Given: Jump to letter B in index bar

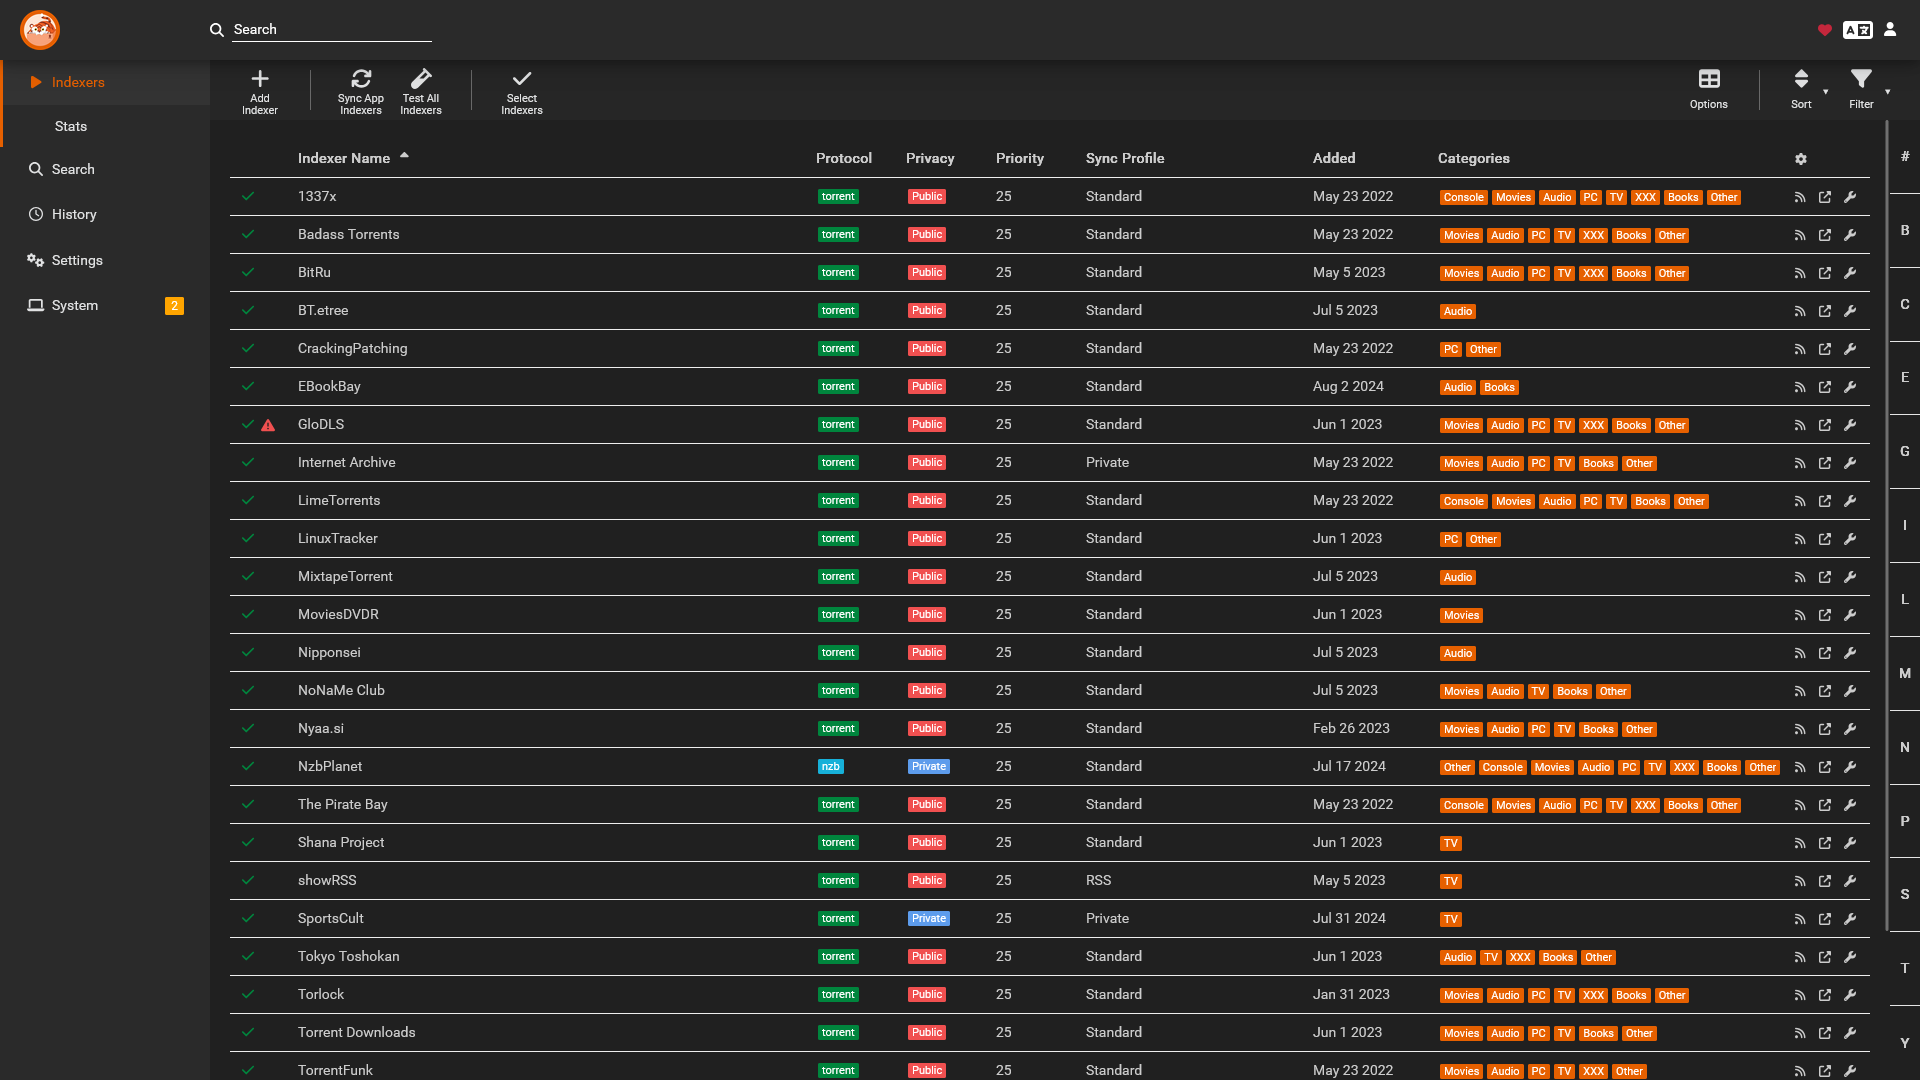Looking at the screenshot, I should click(1905, 230).
